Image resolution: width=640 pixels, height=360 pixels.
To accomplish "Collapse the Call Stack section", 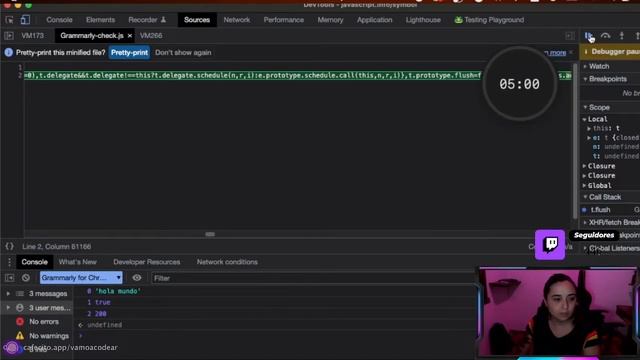I will click(x=604, y=197).
